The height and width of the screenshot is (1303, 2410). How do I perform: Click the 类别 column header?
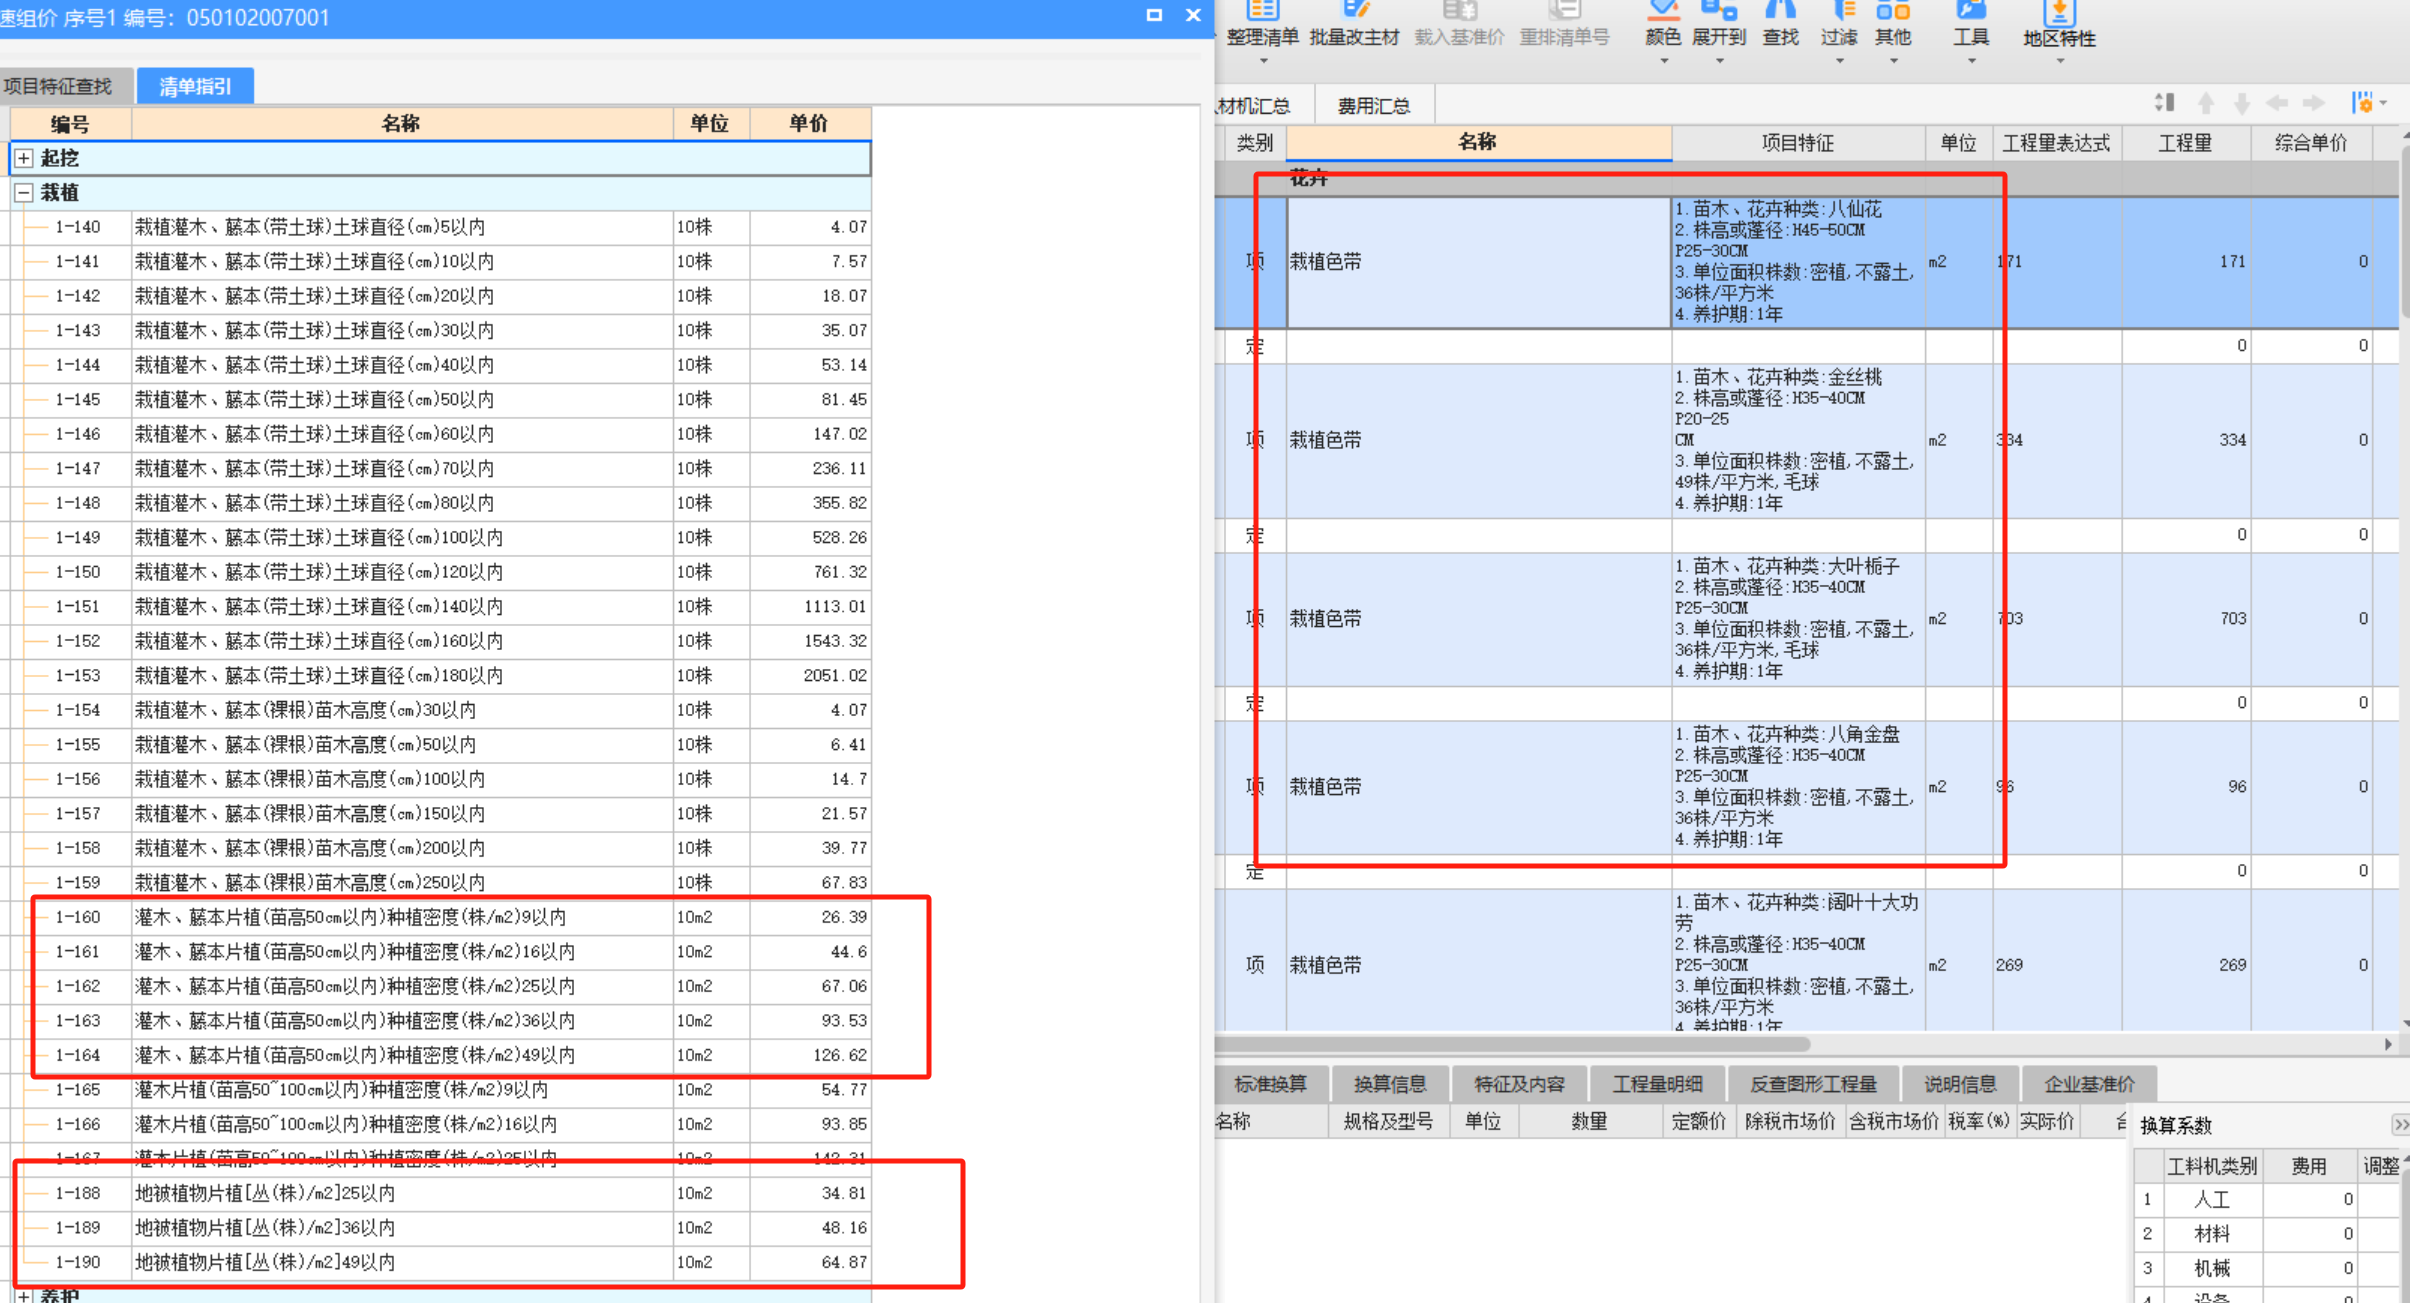point(1254,143)
